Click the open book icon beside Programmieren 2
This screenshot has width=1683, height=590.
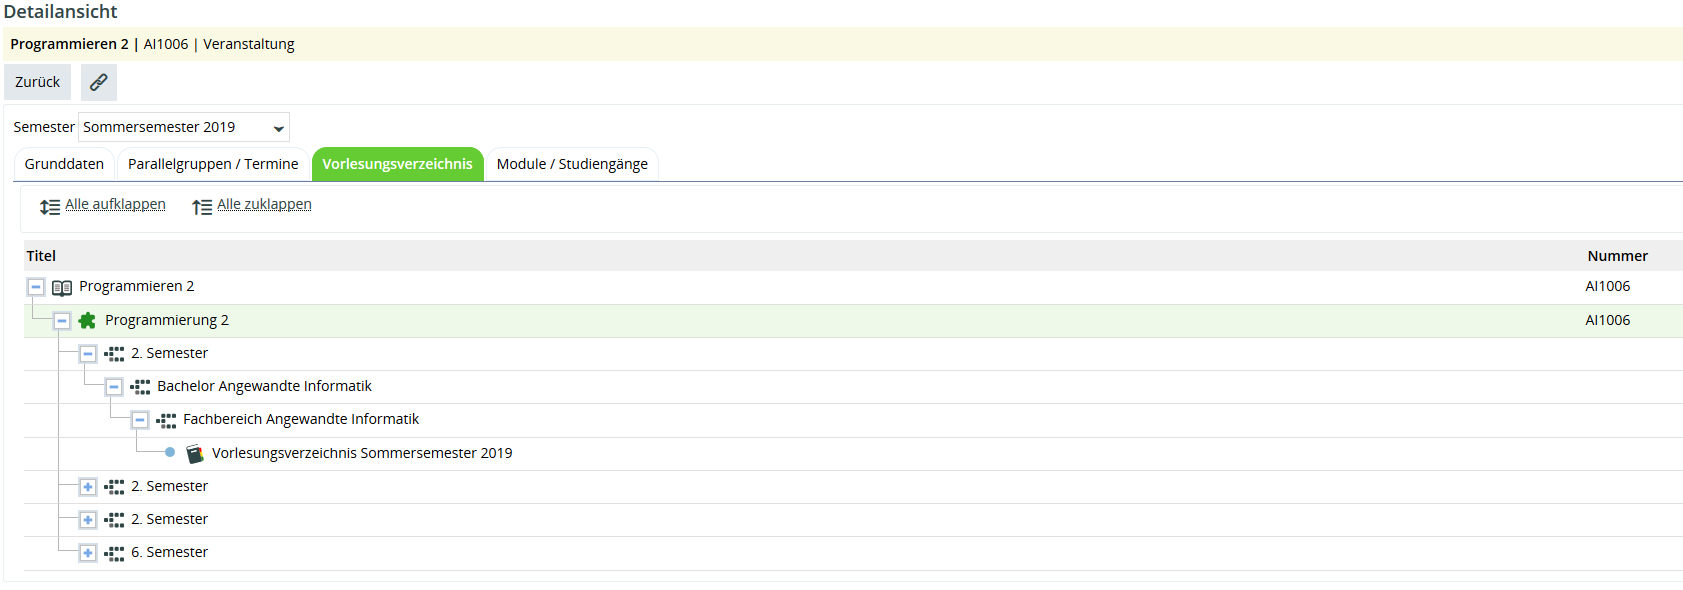[x=62, y=288]
